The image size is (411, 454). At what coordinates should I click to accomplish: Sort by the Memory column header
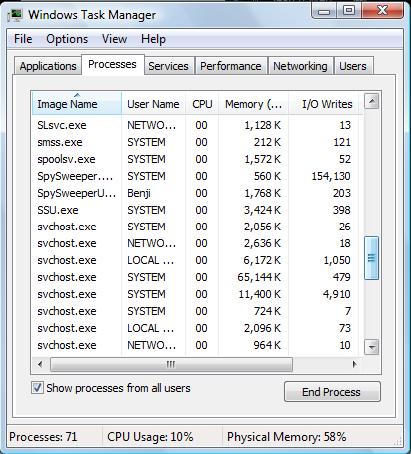click(254, 104)
